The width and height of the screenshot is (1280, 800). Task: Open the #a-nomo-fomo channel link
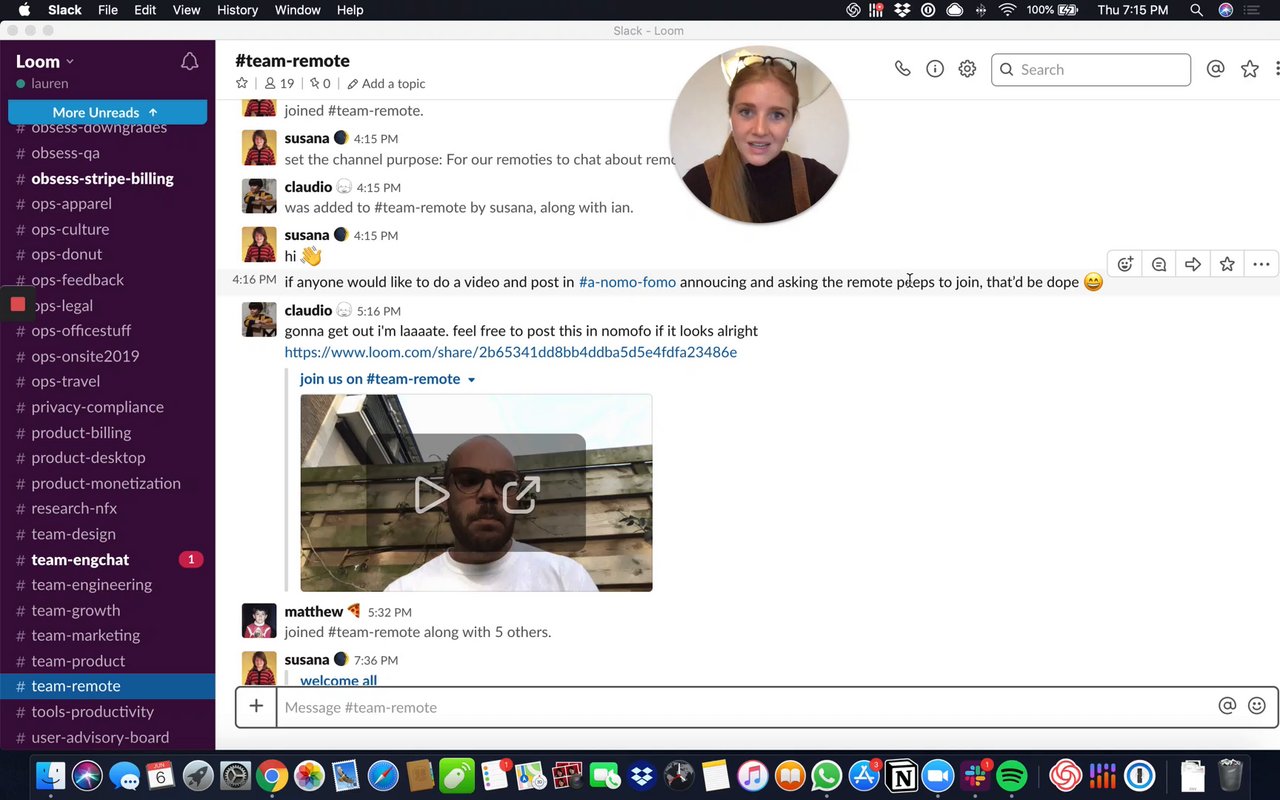[627, 282]
